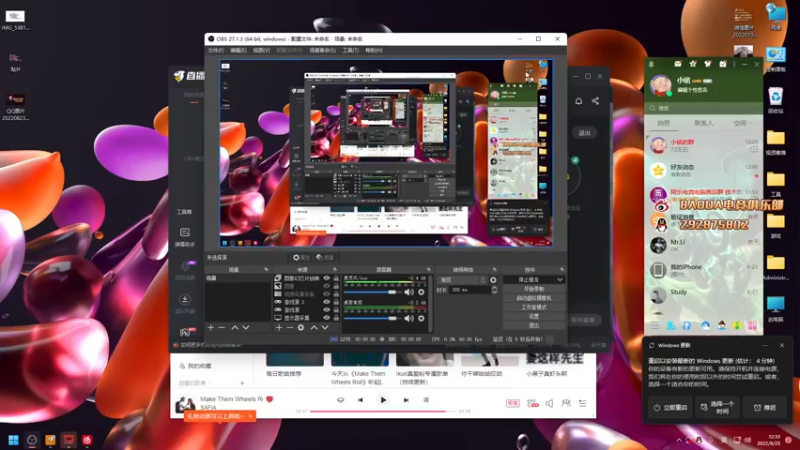Click the music player volume speaker icon
This screenshot has height=450, width=800.
(549, 403)
